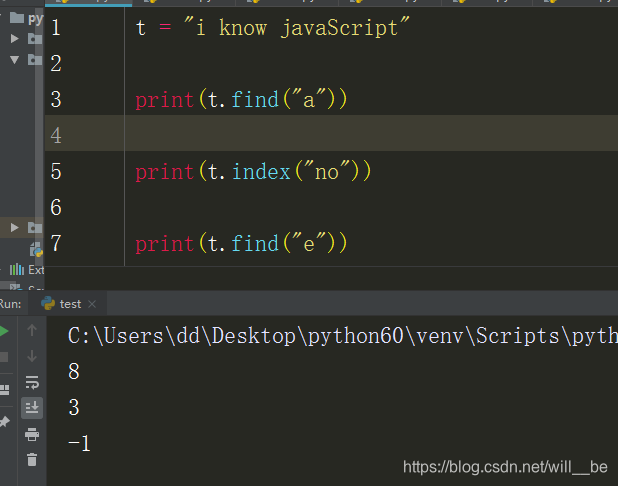This screenshot has width=618, height=486.
Task: Click the Python file icon in project tree
Action: [36, 250]
